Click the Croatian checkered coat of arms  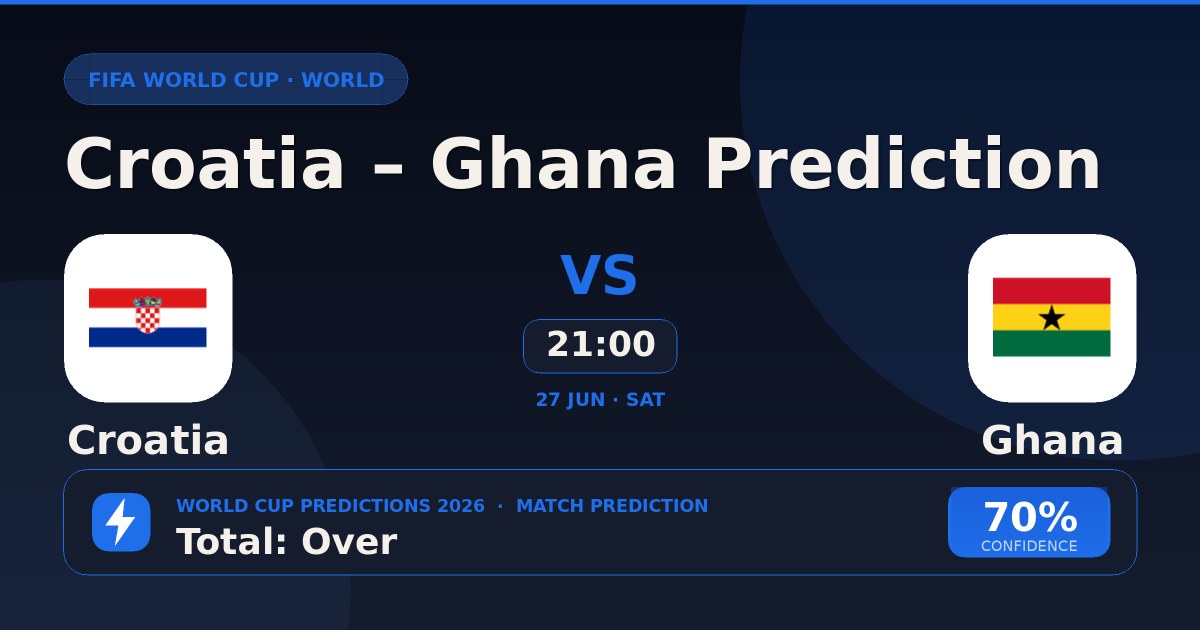pyautogui.click(x=148, y=315)
